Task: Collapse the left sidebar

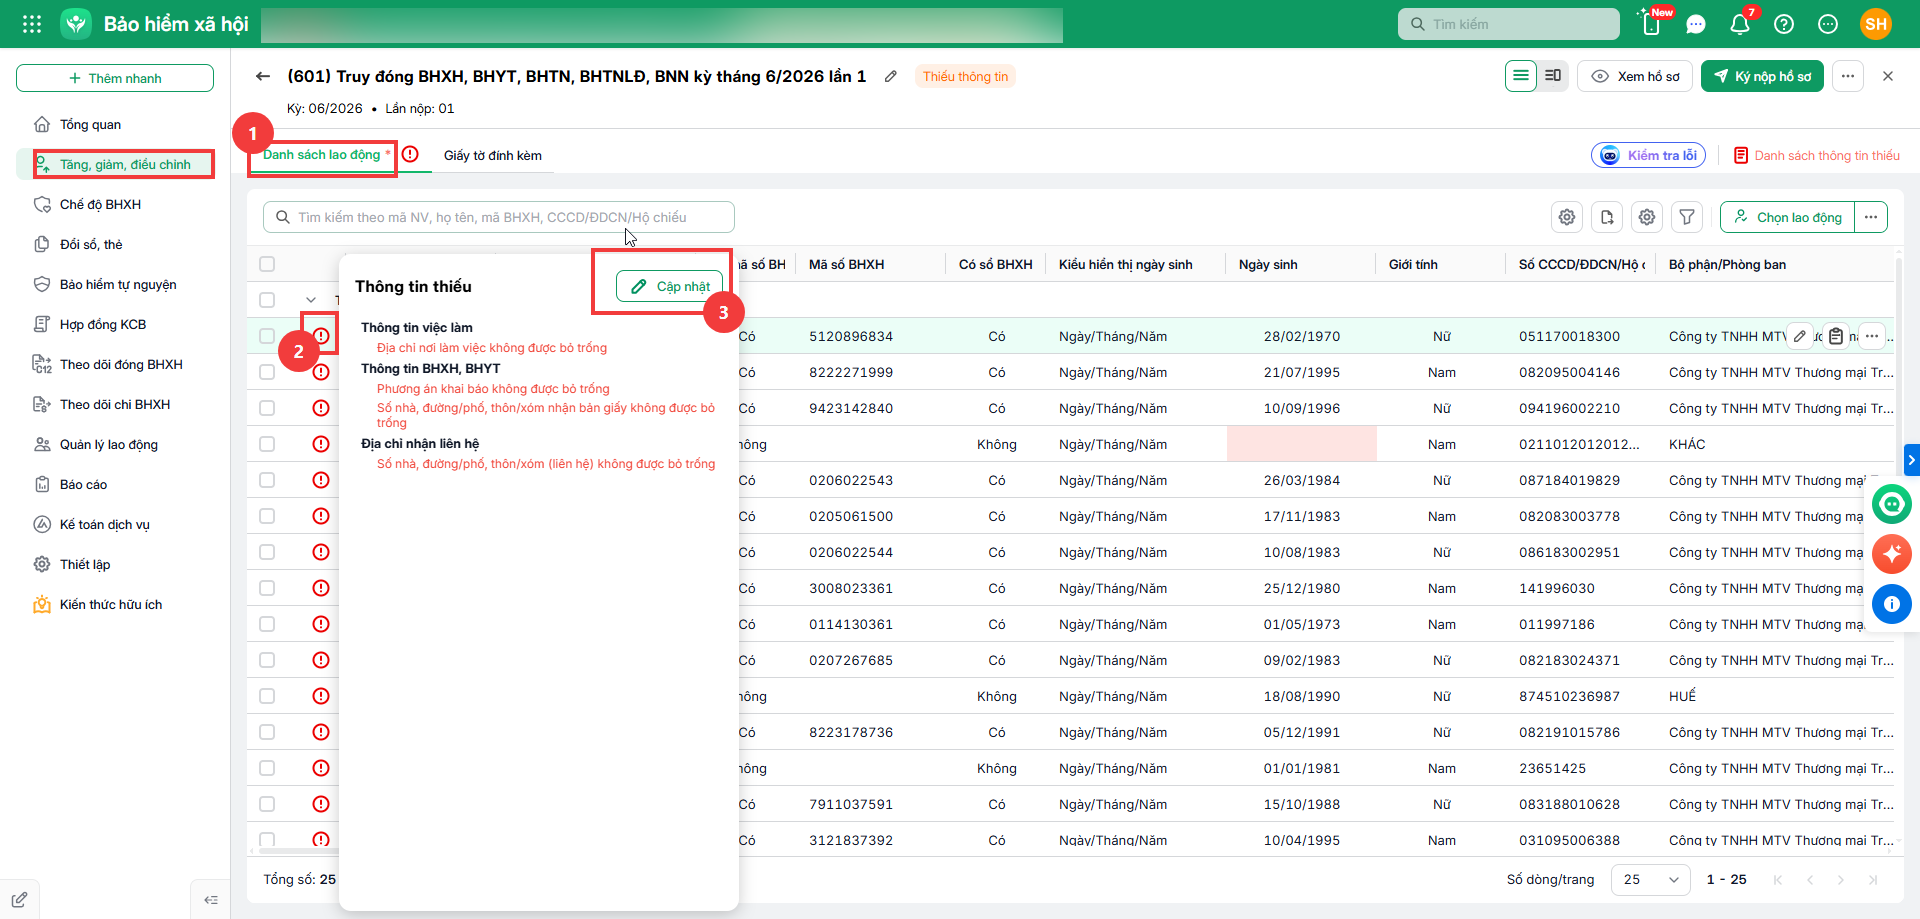Action: pyautogui.click(x=211, y=899)
